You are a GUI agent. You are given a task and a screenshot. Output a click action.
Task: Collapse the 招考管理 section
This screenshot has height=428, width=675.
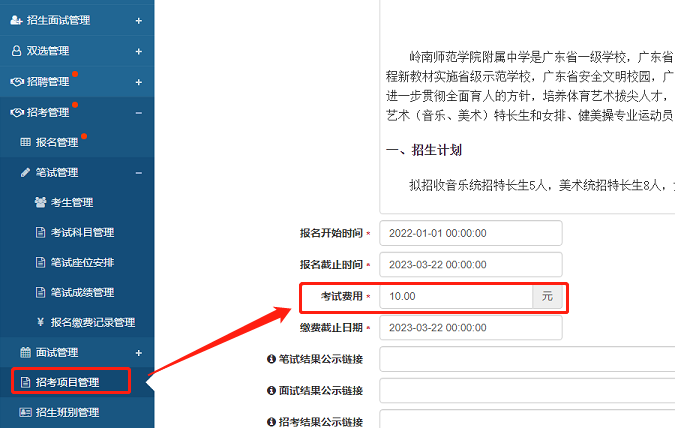tap(138, 112)
